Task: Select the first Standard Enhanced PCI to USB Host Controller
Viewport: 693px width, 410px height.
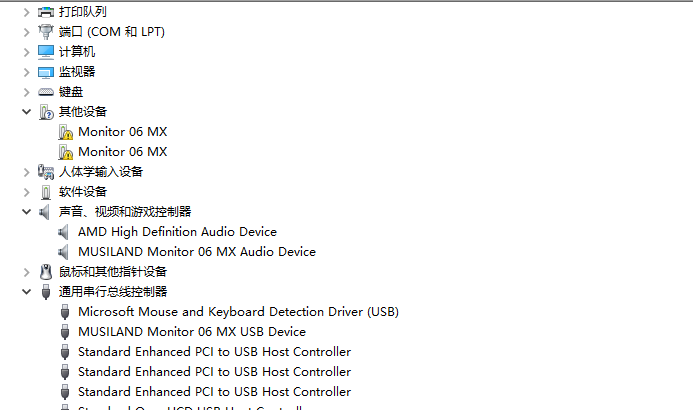Action: pyautogui.click(x=214, y=352)
